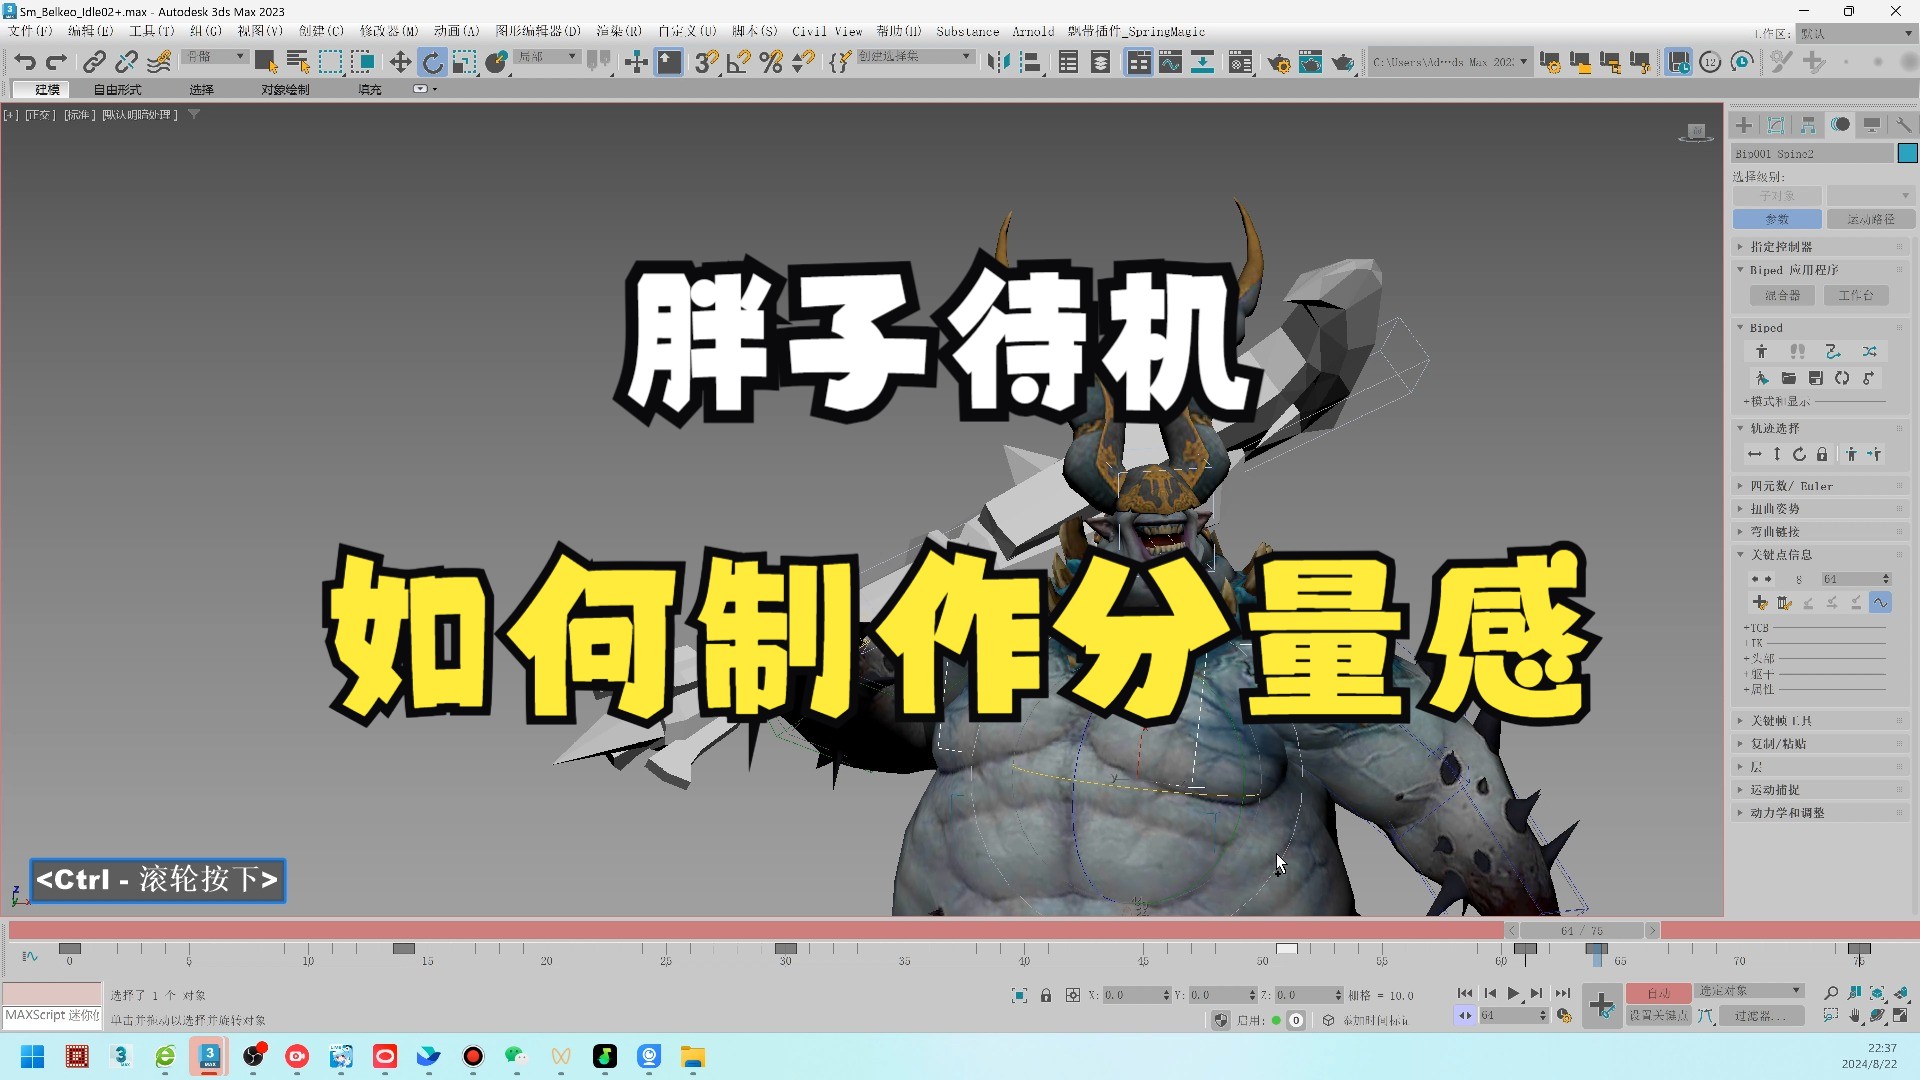Switch to the 自由形式 ribbon tab

pyautogui.click(x=117, y=90)
